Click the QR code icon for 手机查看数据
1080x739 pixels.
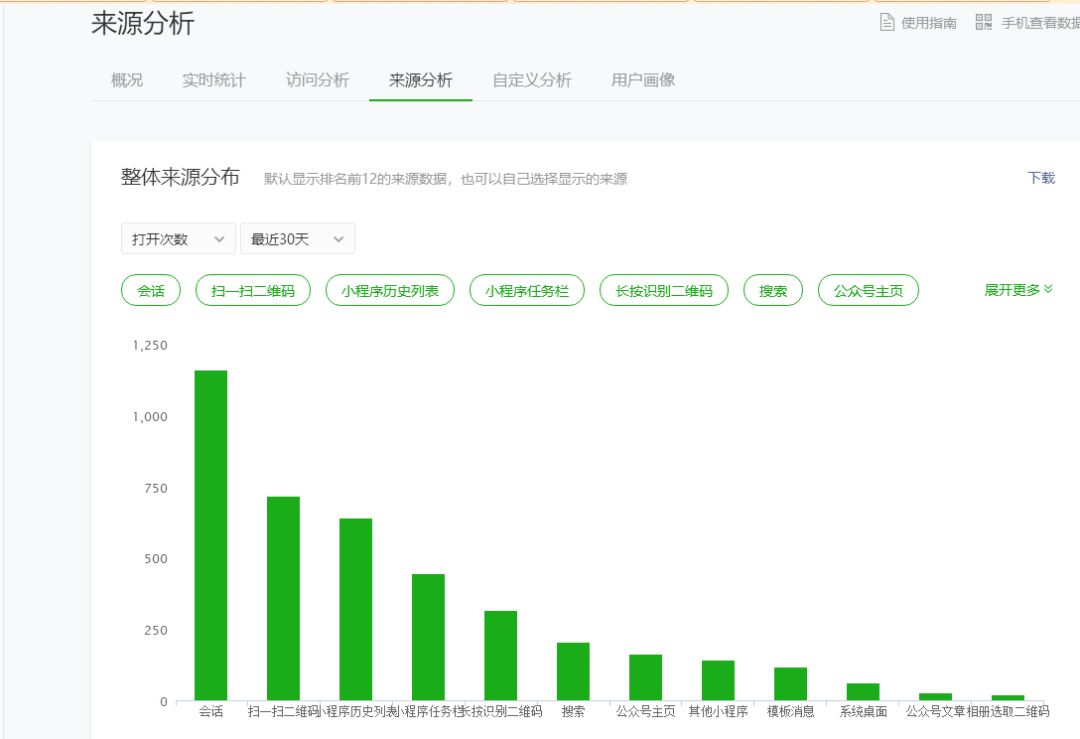point(984,21)
